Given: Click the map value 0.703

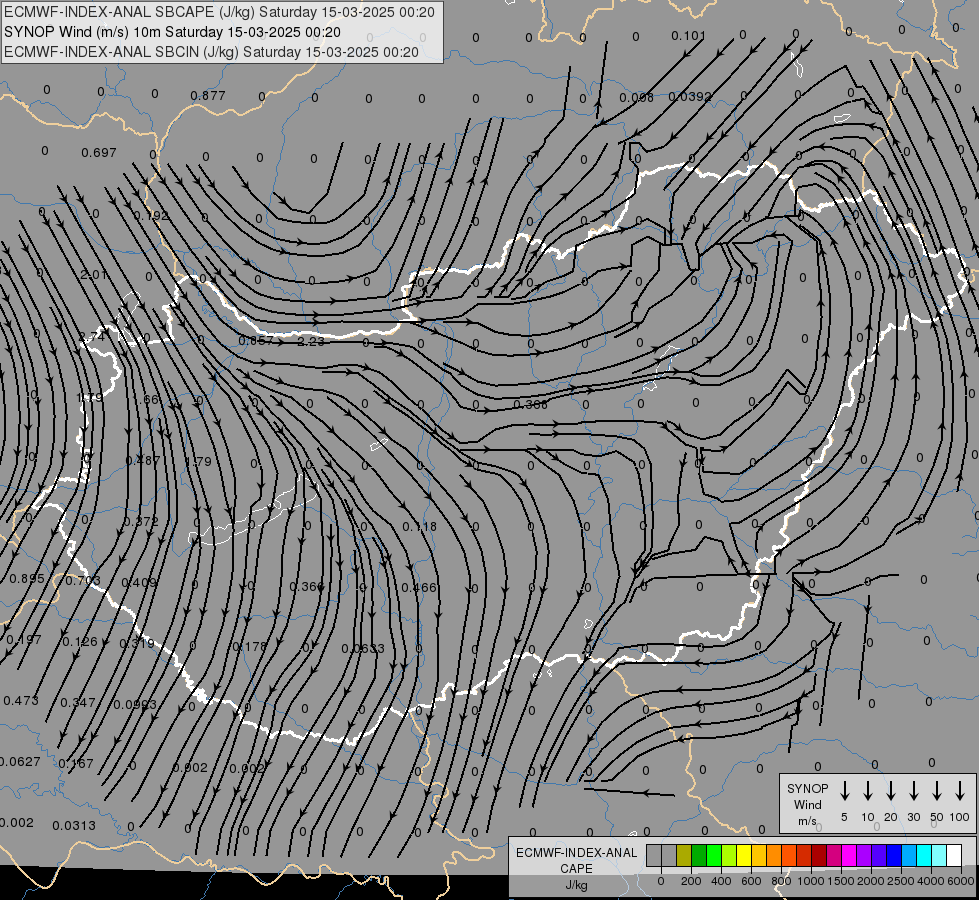Looking at the screenshot, I should [x=82, y=580].
